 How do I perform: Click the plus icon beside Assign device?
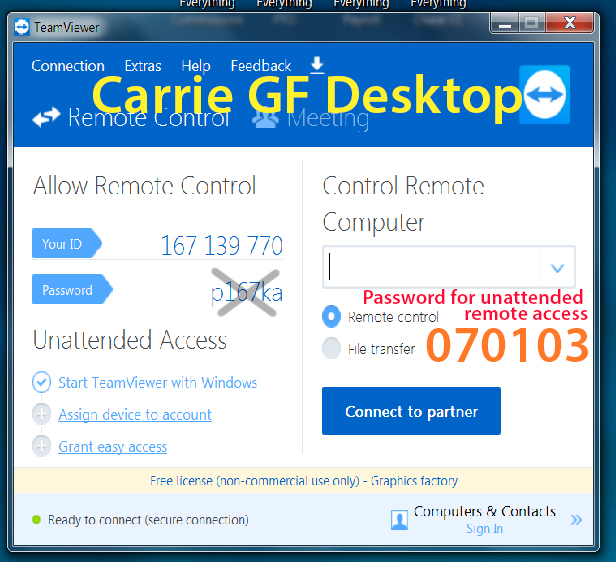coord(41,414)
